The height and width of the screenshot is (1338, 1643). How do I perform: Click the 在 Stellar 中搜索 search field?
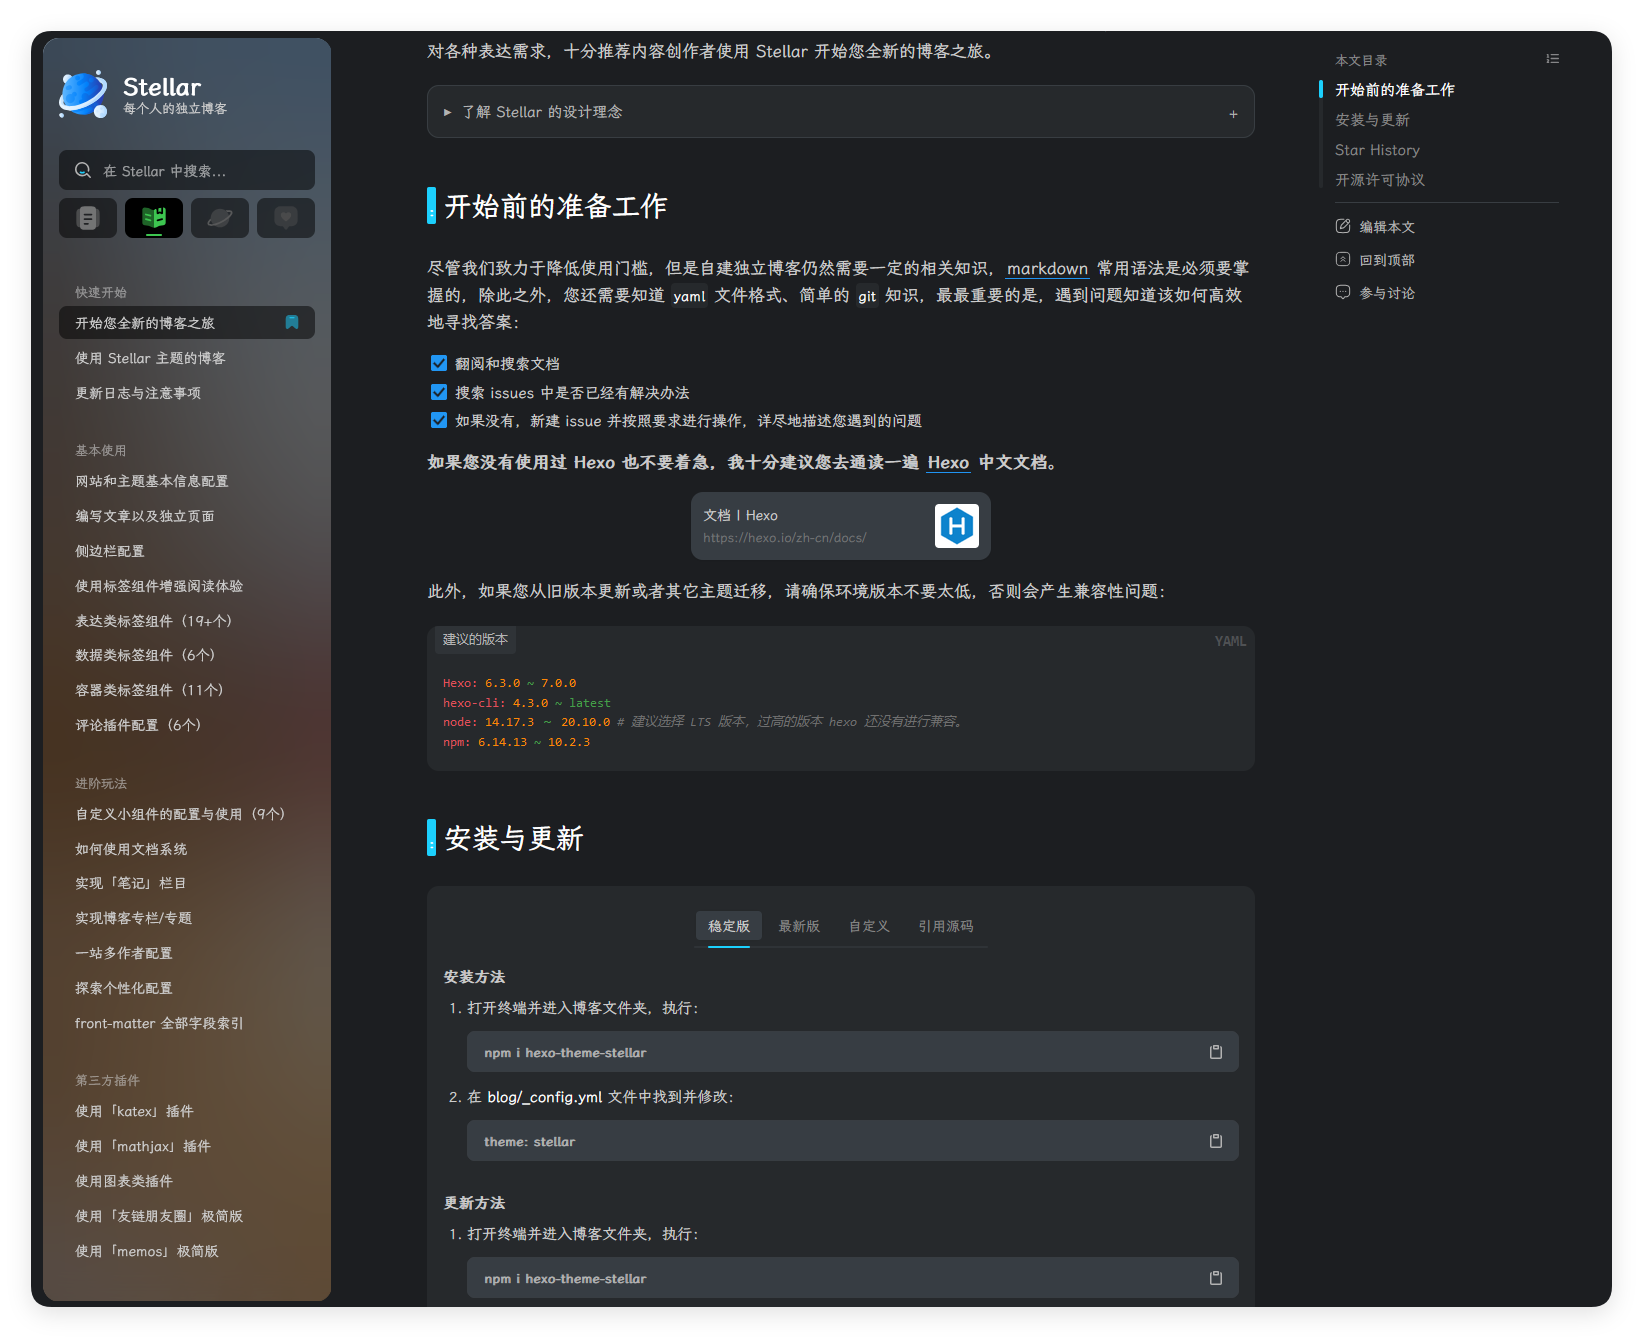point(187,171)
